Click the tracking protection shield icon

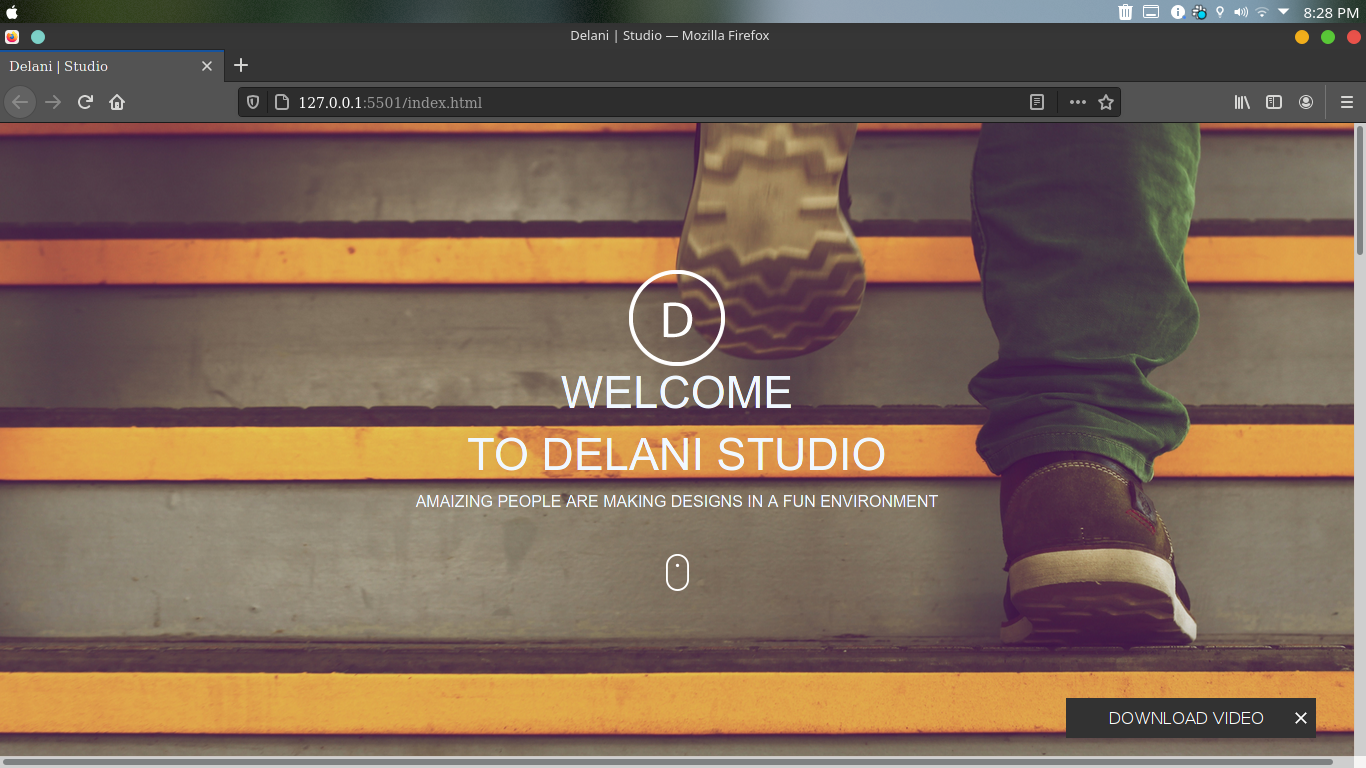253,101
